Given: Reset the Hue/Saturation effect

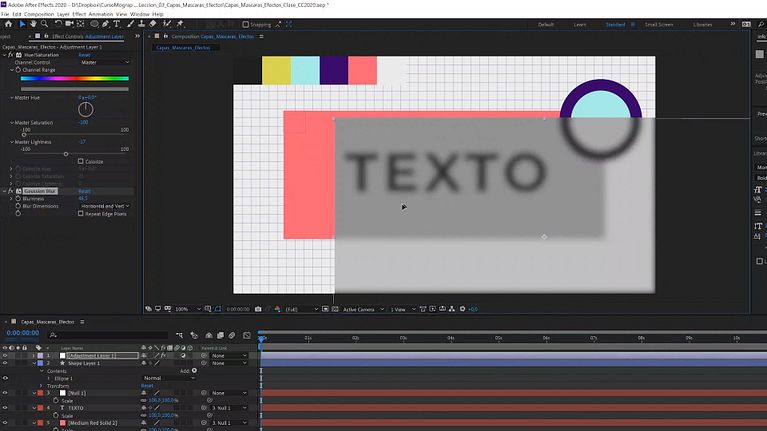Looking at the screenshot, I should (84, 55).
